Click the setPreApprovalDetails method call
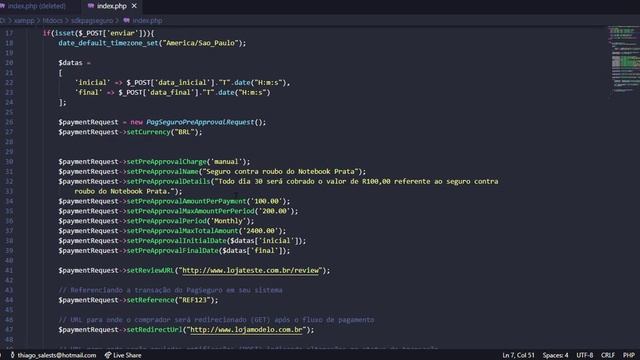This screenshot has height=360, width=640. 169,181
